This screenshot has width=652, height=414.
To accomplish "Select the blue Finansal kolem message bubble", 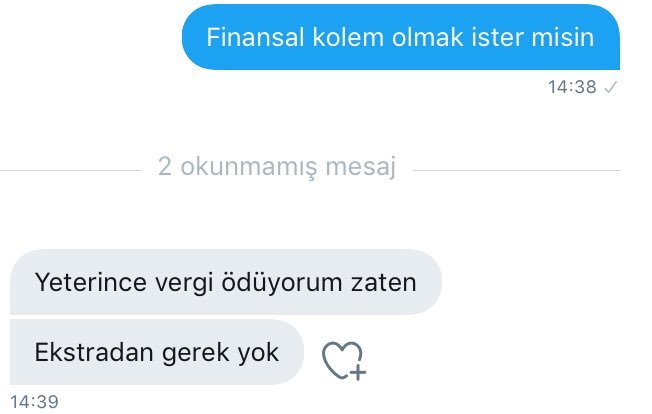I will [400, 37].
